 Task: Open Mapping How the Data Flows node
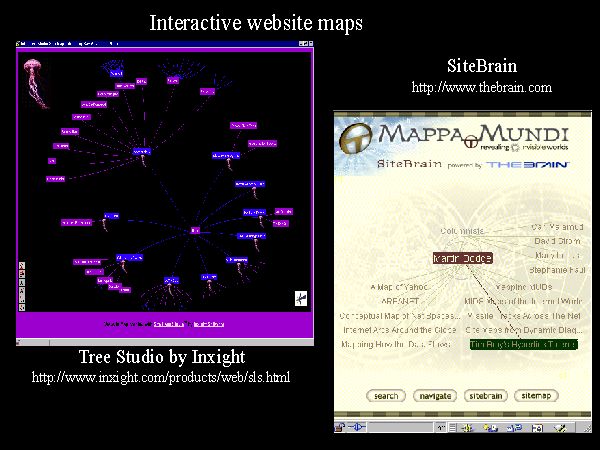(x=396, y=344)
